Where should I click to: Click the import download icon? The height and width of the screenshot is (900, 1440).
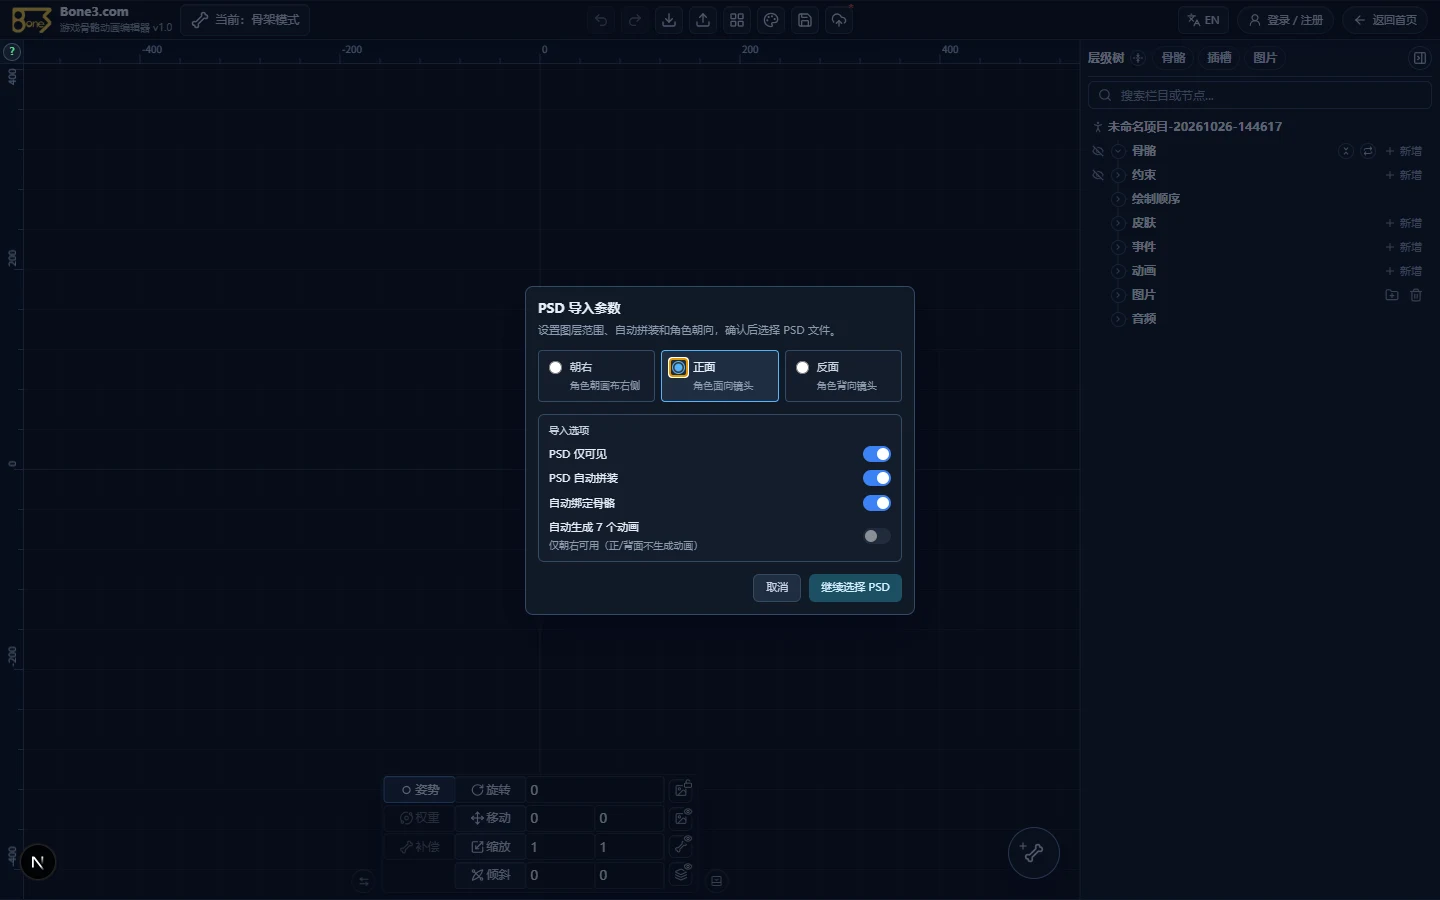pyautogui.click(x=669, y=20)
